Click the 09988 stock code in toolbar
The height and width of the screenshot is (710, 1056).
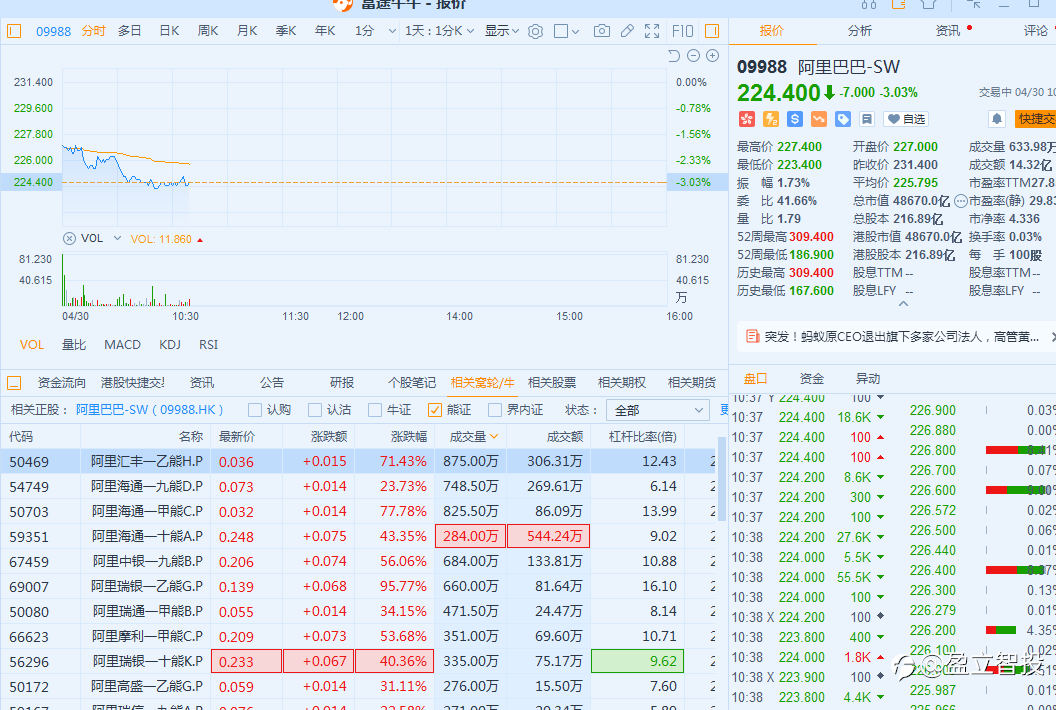click(53, 31)
